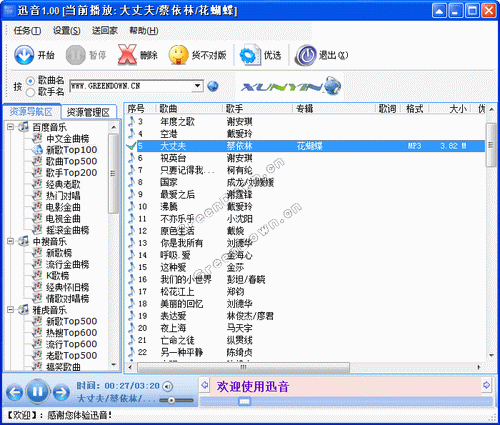
Task: Click the red X 删除 icon
Action: click(127, 55)
